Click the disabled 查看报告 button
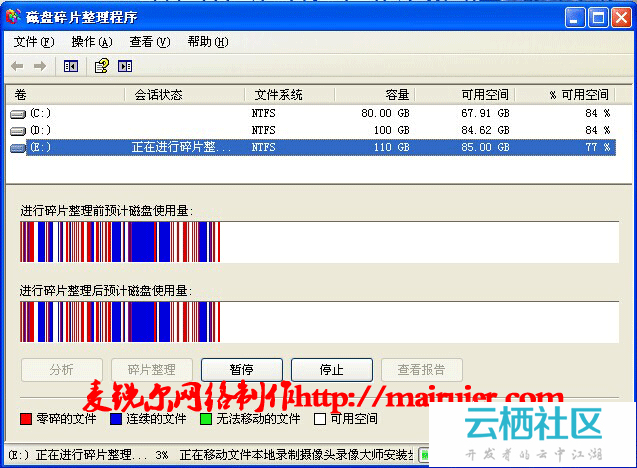The height and width of the screenshot is (468, 637). (422, 370)
